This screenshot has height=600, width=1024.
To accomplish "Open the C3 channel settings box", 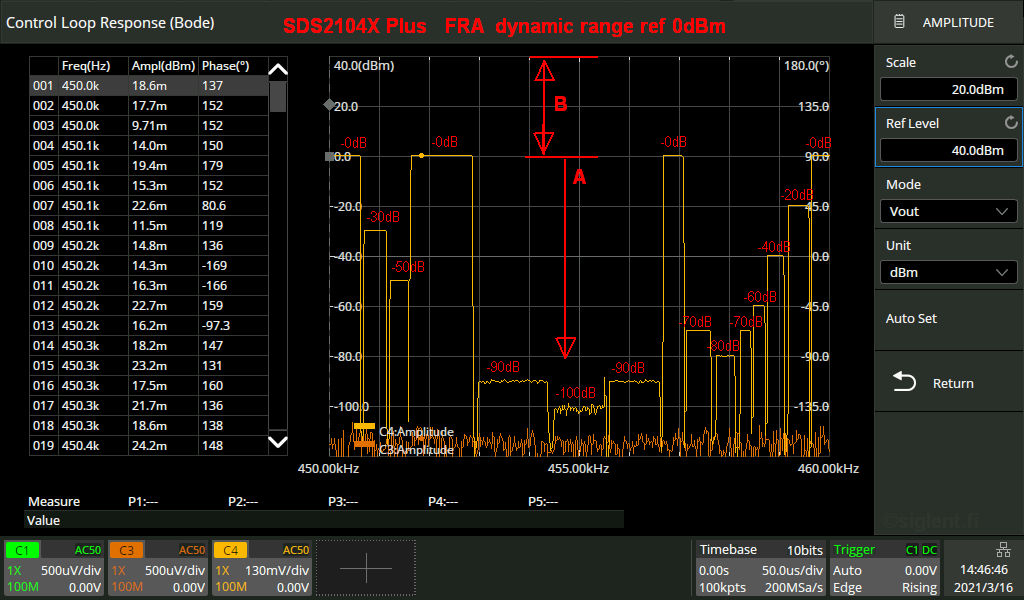I will pyautogui.click(x=159, y=568).
